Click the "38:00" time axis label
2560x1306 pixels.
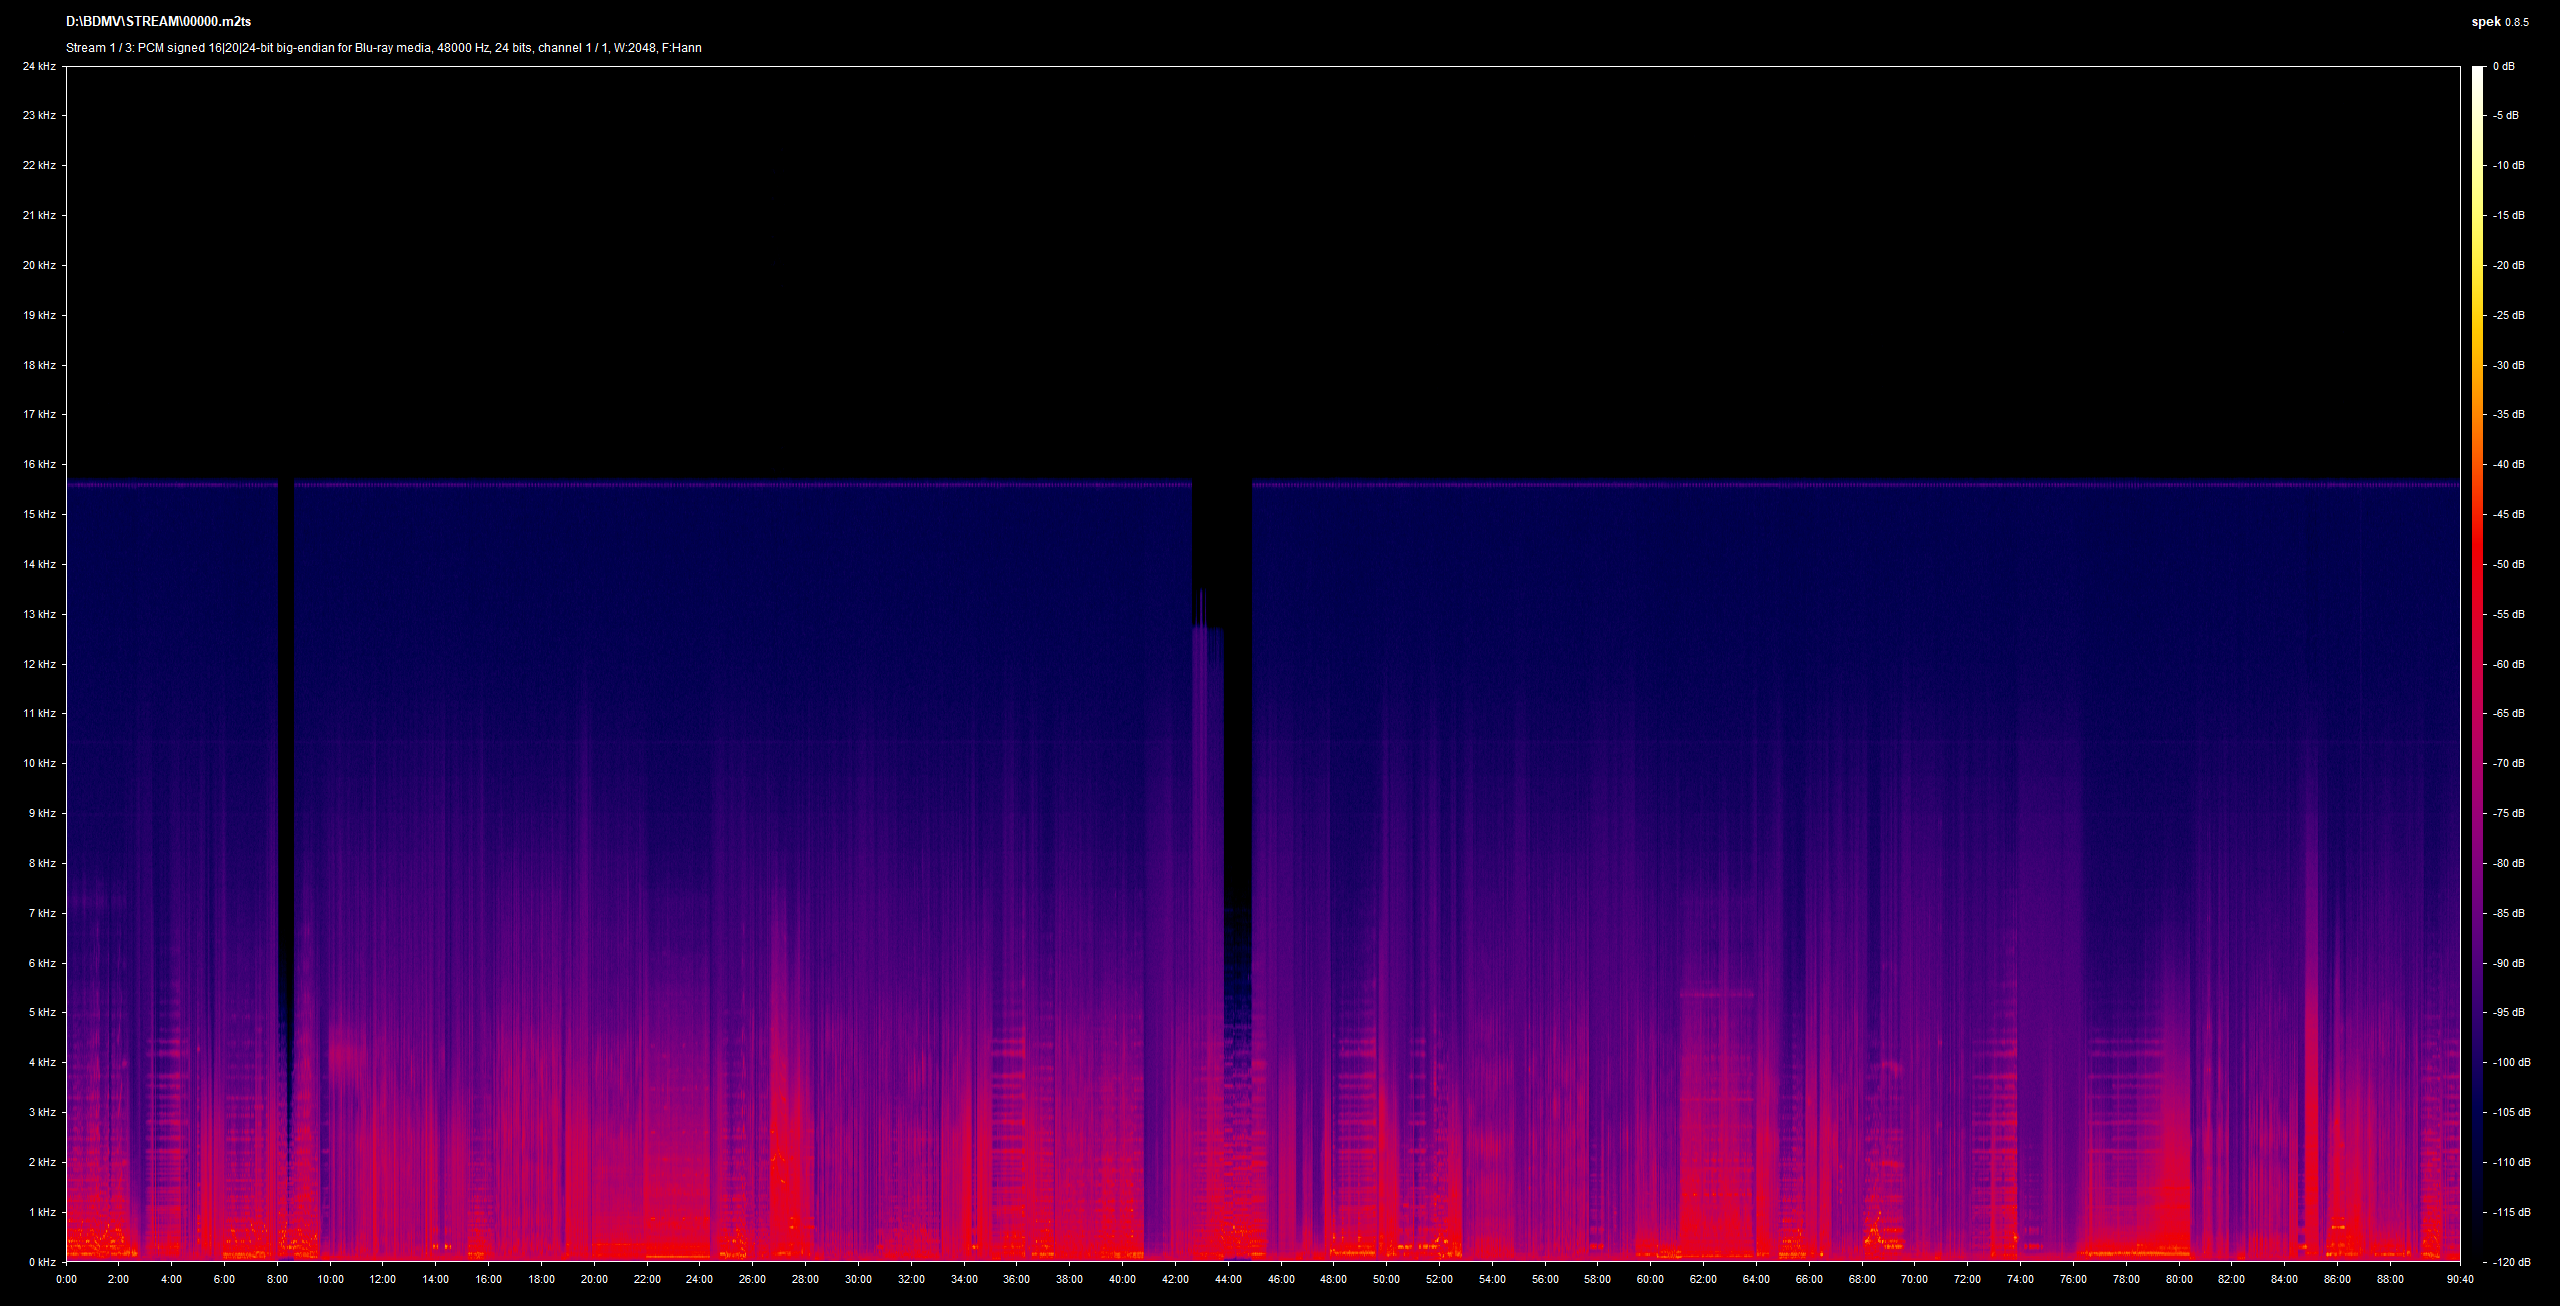point(1070,1280)
